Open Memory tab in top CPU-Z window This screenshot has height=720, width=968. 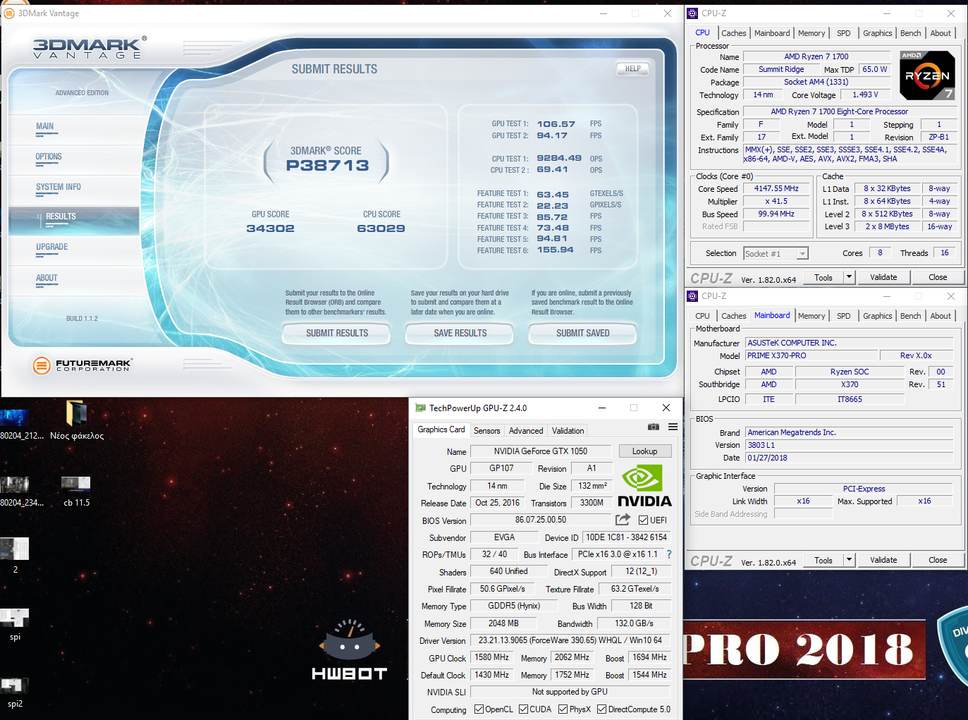pos(811,33)
